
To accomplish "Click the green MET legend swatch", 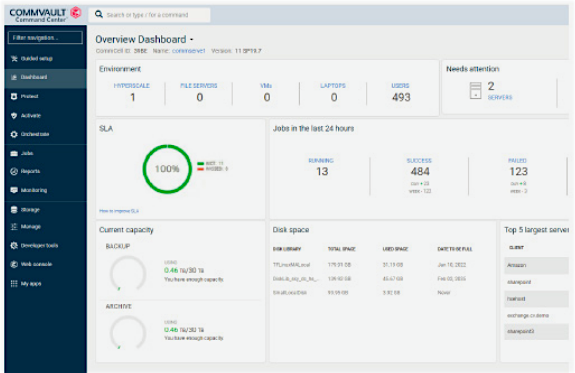I will coord(200,164).
